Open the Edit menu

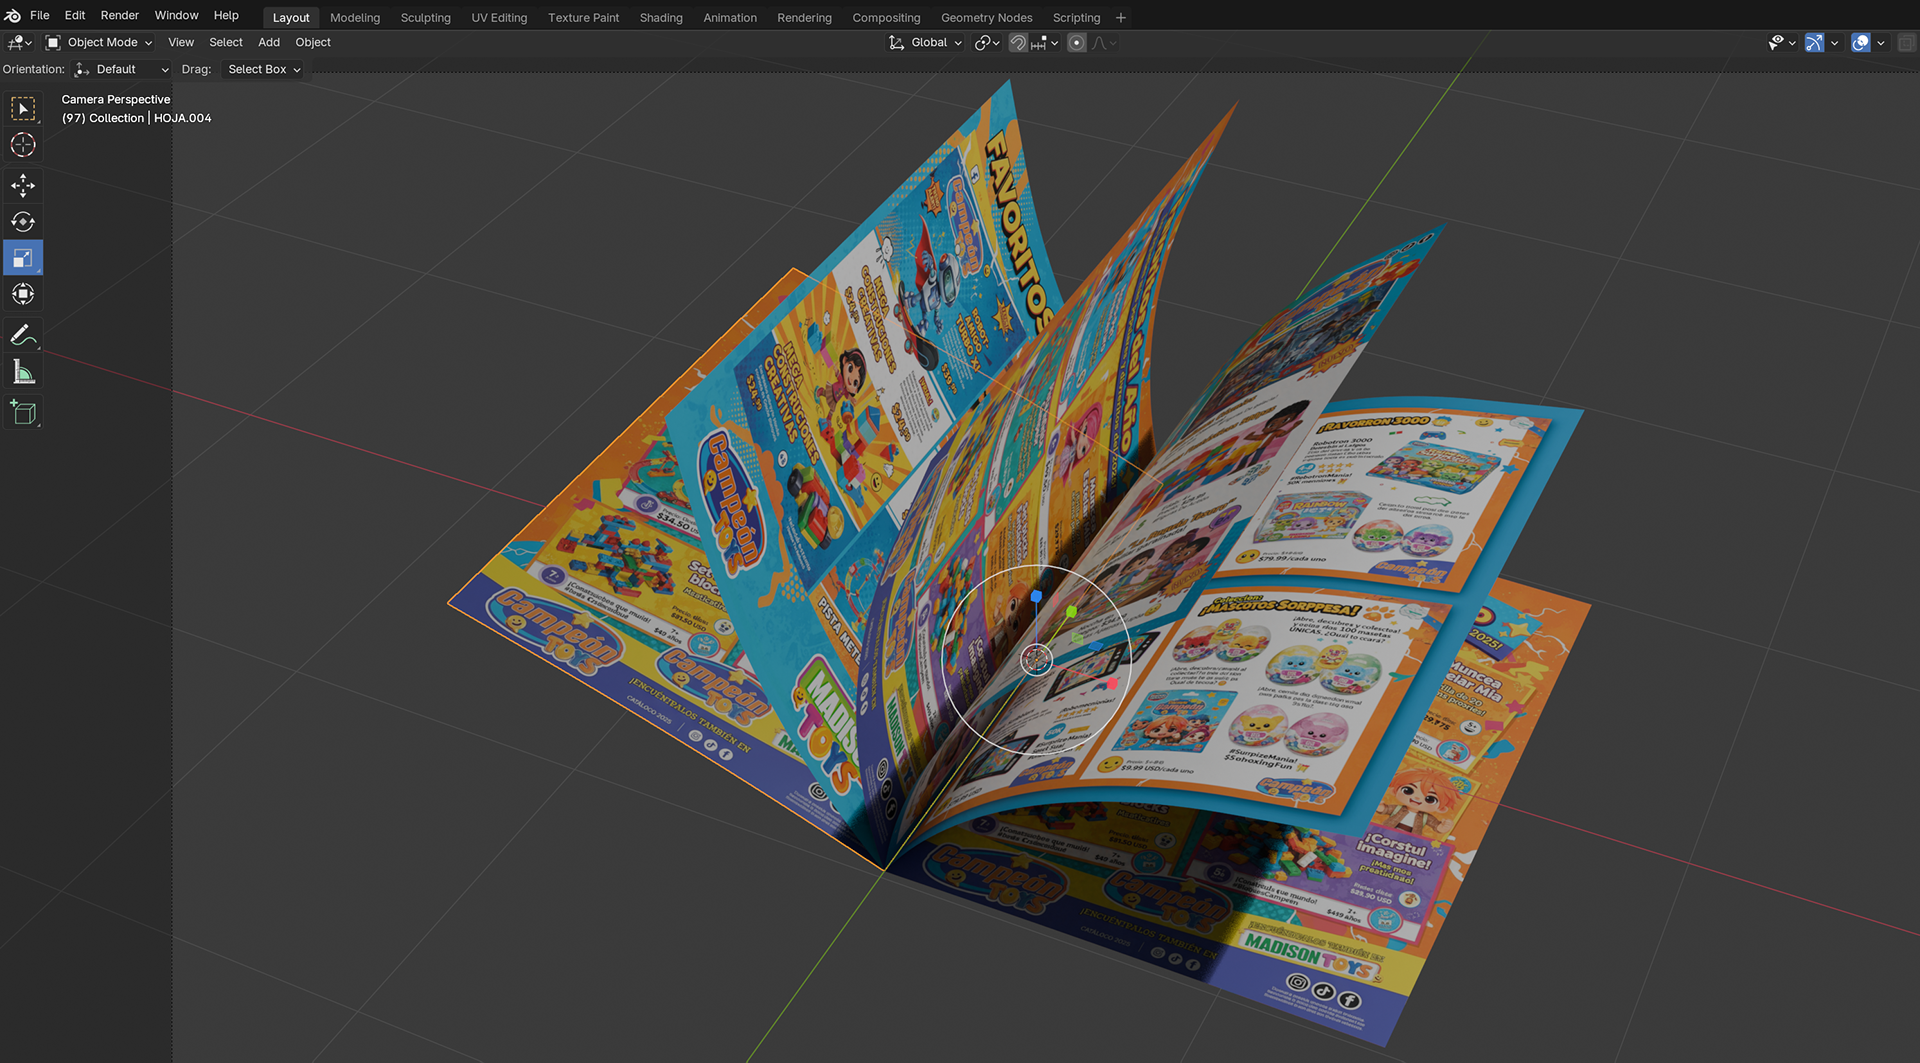pyautogui.click(x=75, y=16)
